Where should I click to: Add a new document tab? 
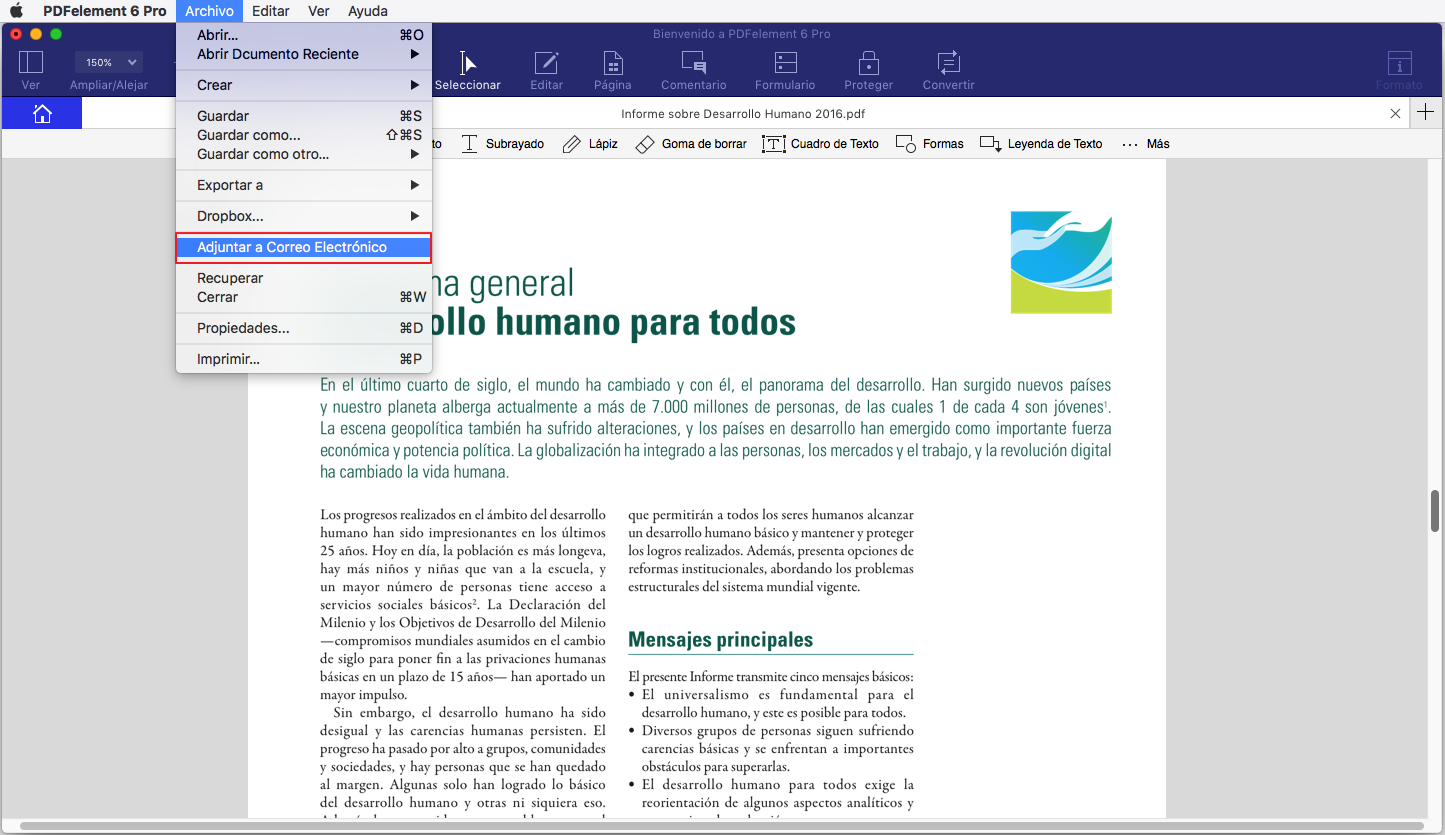click(x=1427, y=112)
